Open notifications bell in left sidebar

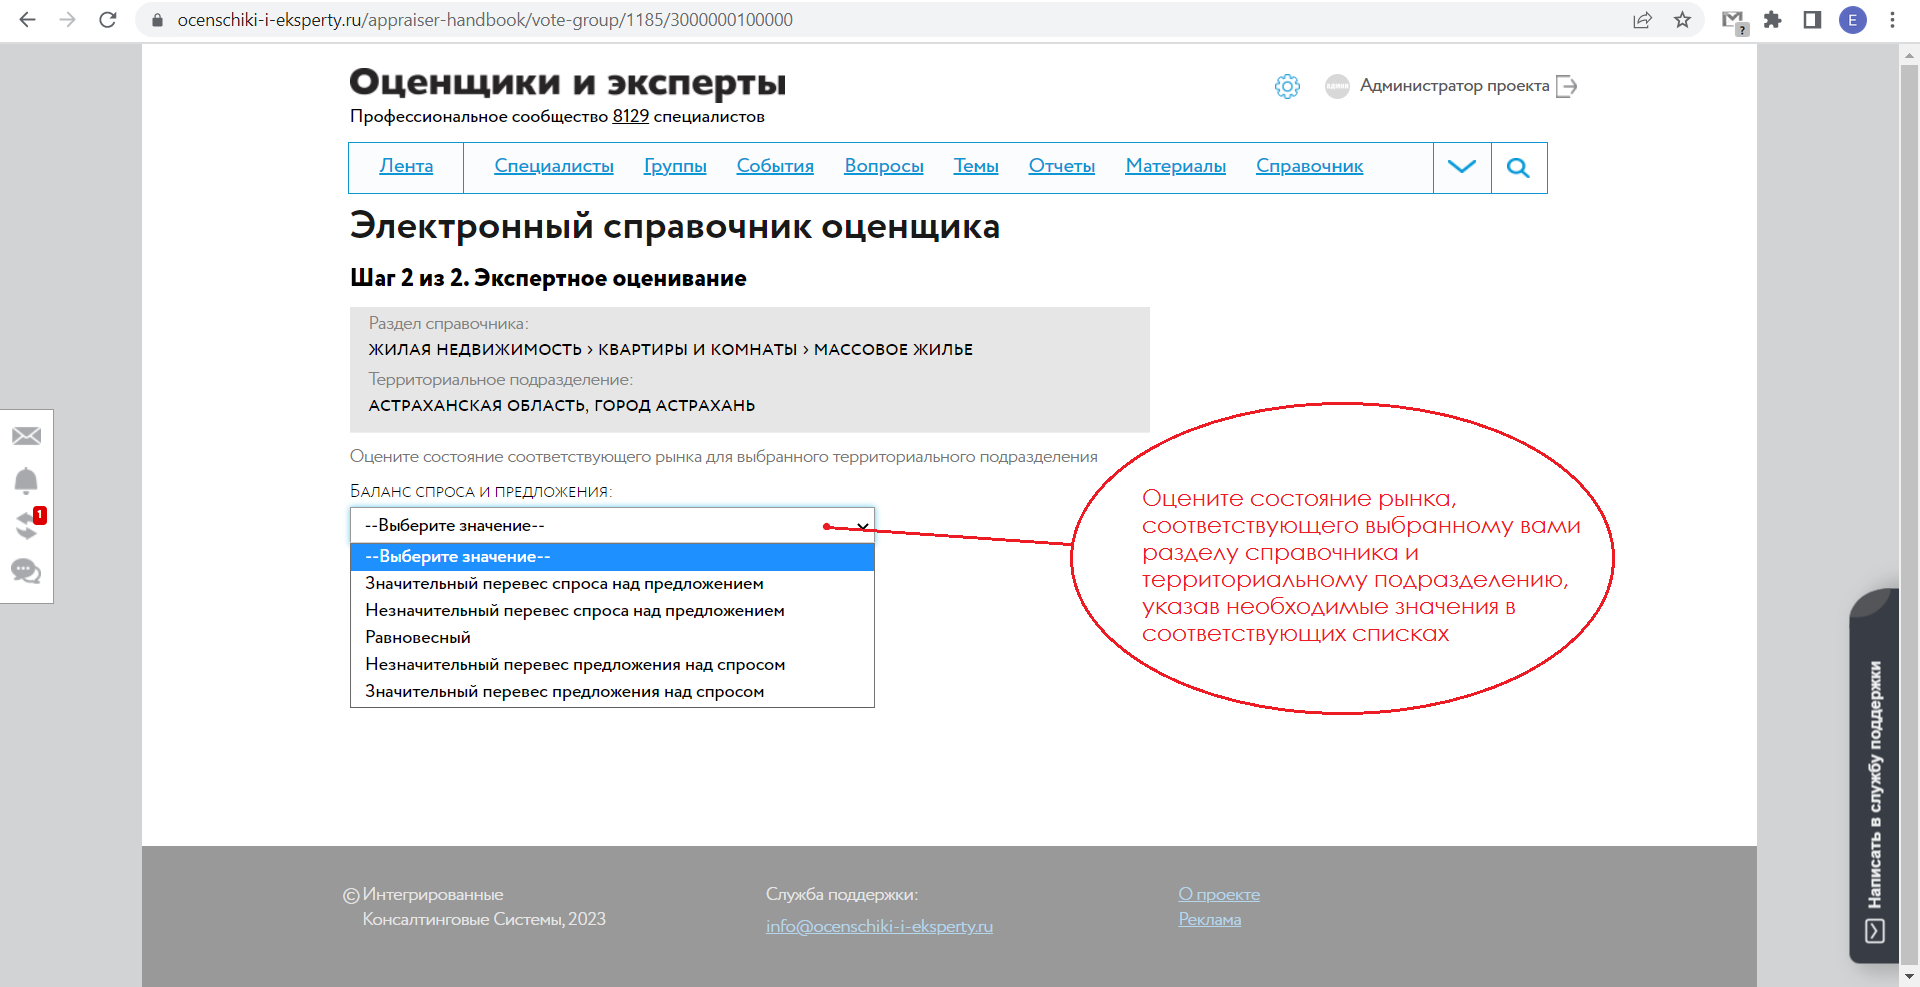tap(26, 481)
